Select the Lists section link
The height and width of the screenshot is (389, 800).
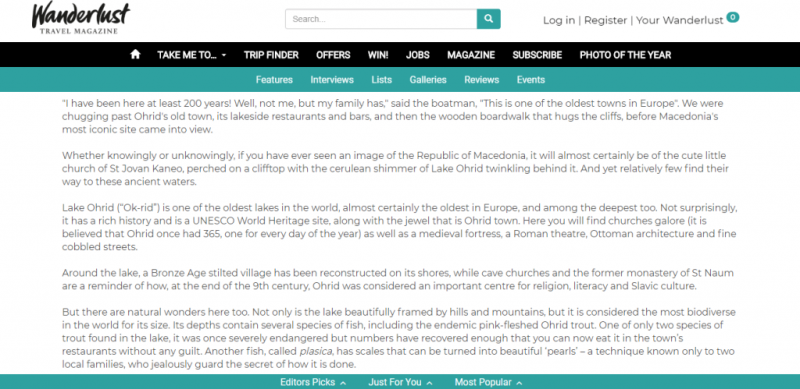tap(382, 80)
